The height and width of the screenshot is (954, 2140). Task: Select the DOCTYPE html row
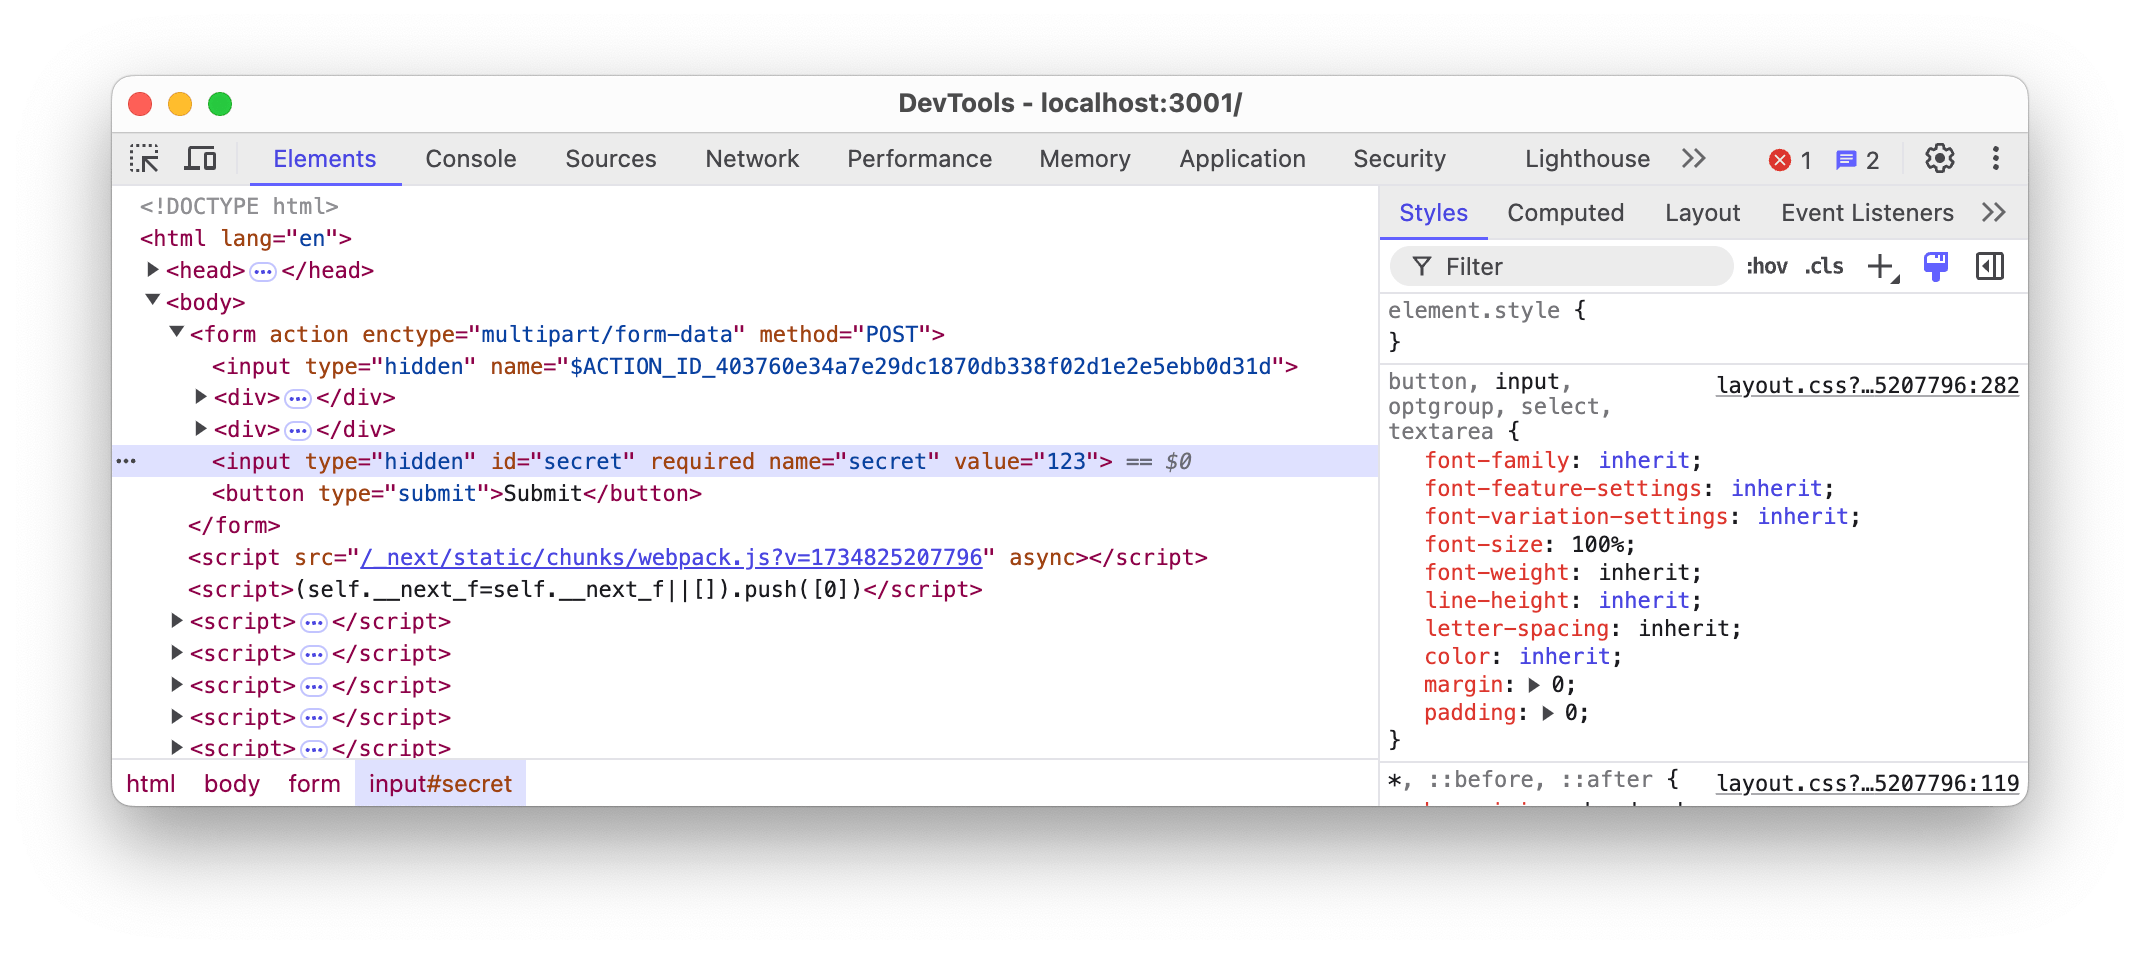(745, 206)
